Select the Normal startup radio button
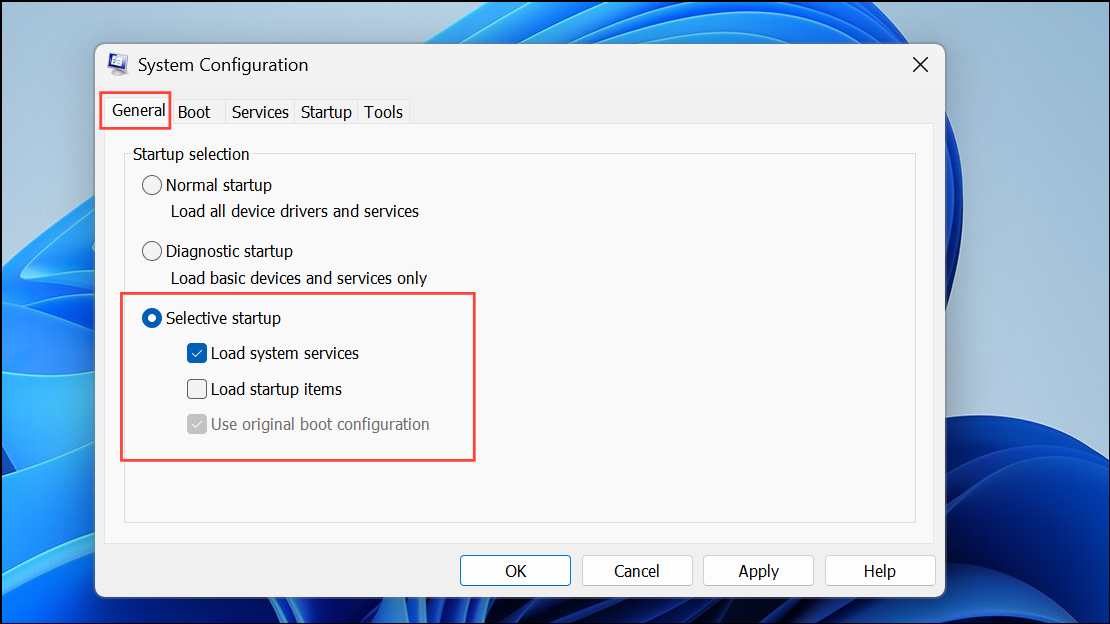 click(151, 185)
